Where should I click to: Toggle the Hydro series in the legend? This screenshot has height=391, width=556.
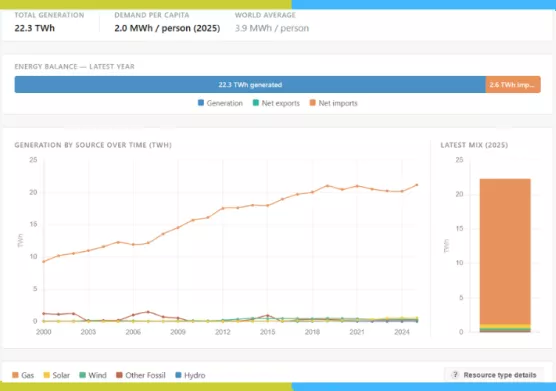(190, 375)
